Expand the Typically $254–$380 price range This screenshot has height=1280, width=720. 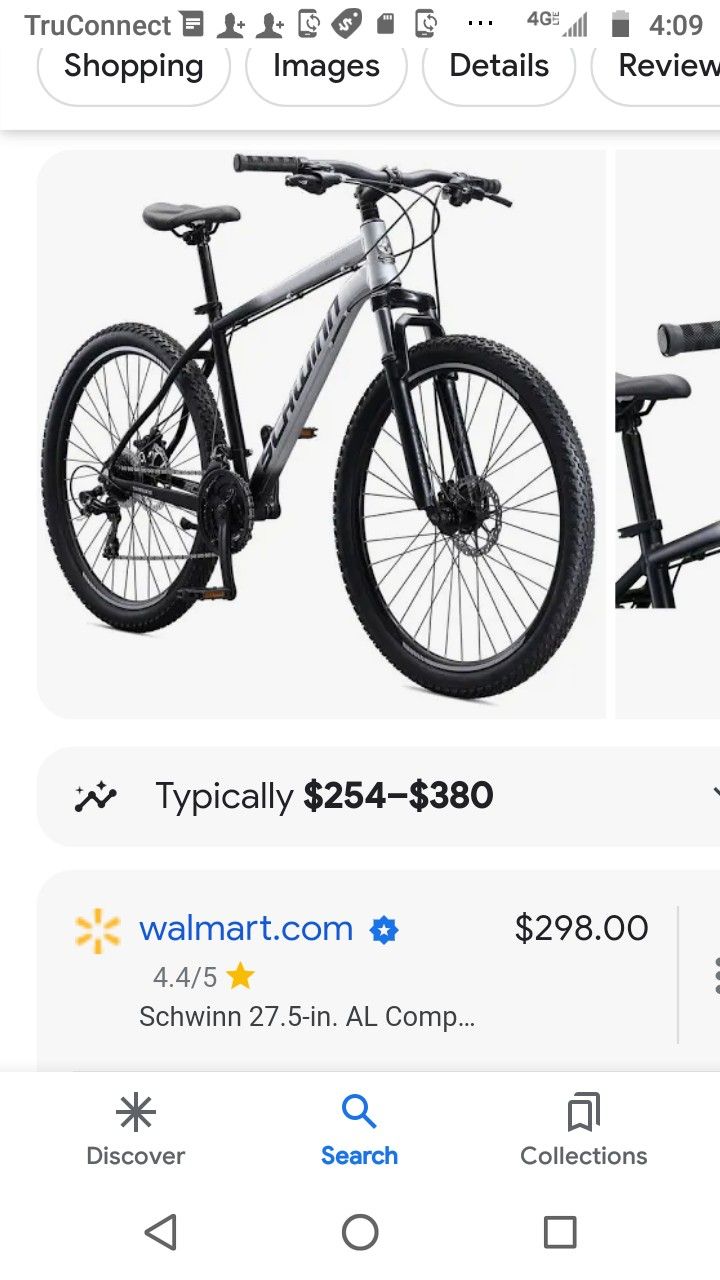[378, 796]
